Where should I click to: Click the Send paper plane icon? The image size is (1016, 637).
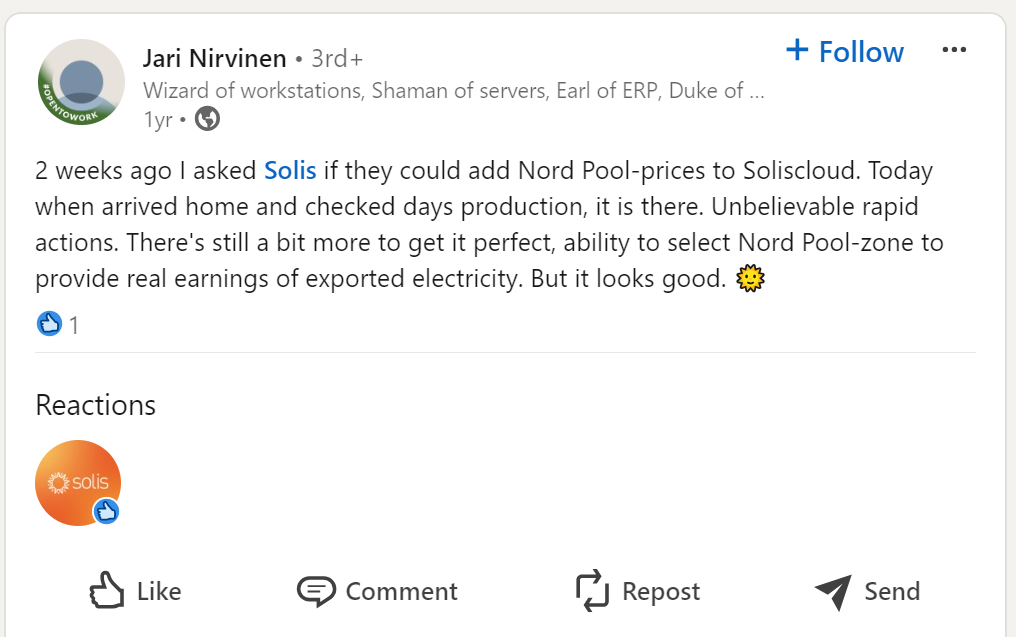[x=833, y=592]
